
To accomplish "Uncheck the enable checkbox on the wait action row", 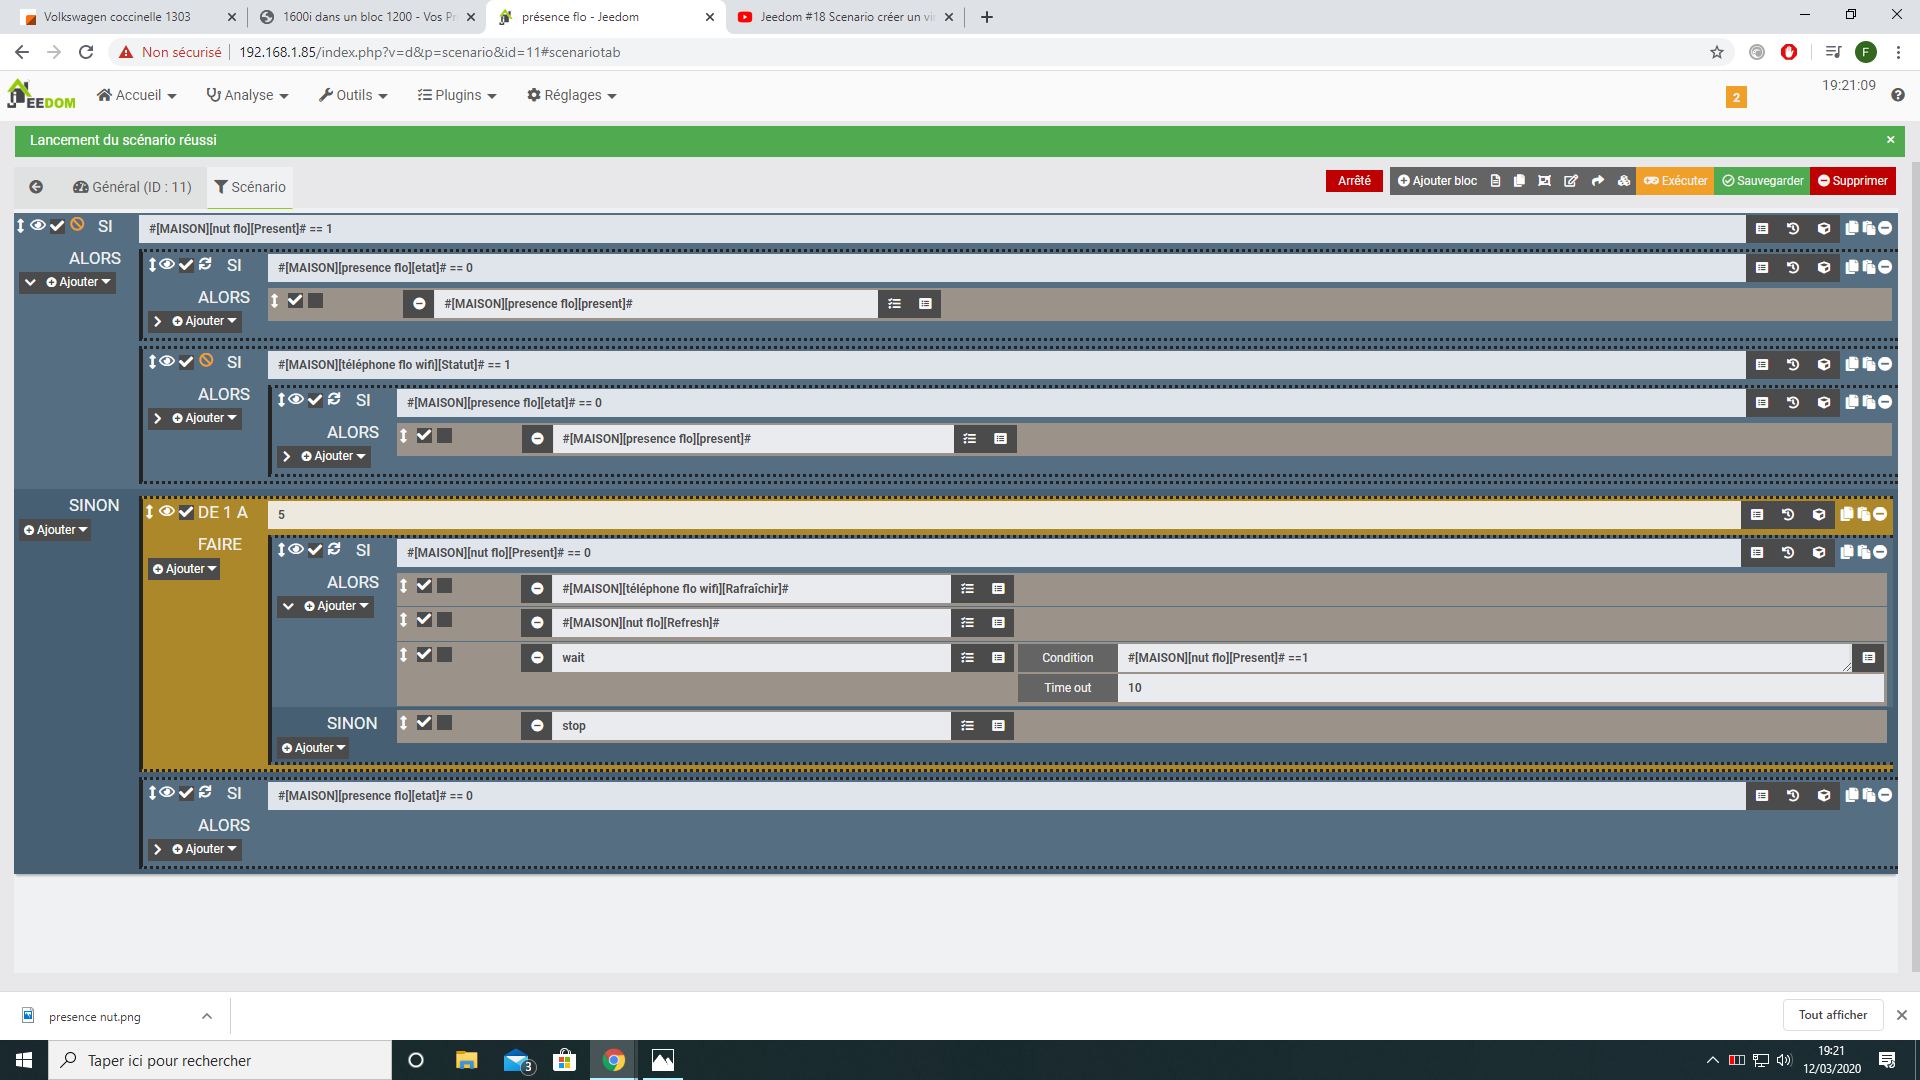I will (x=424, y=655).
